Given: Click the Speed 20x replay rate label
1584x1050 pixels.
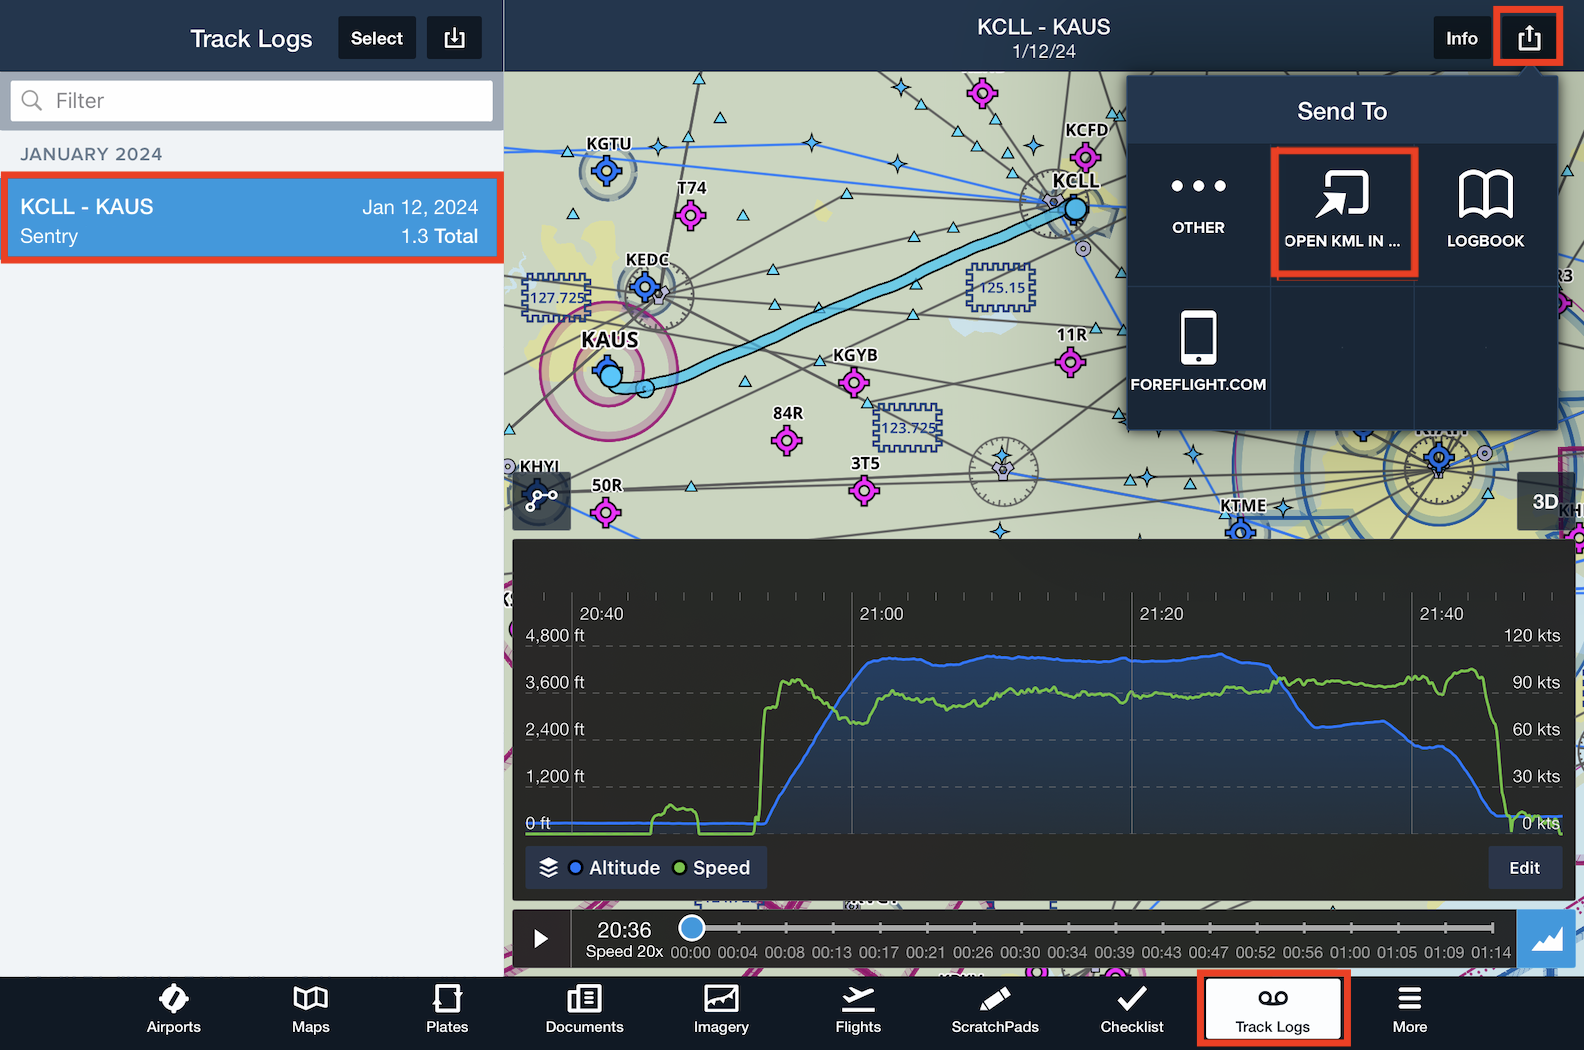Looking at the screenshot, I should click(x=624, y=951).
